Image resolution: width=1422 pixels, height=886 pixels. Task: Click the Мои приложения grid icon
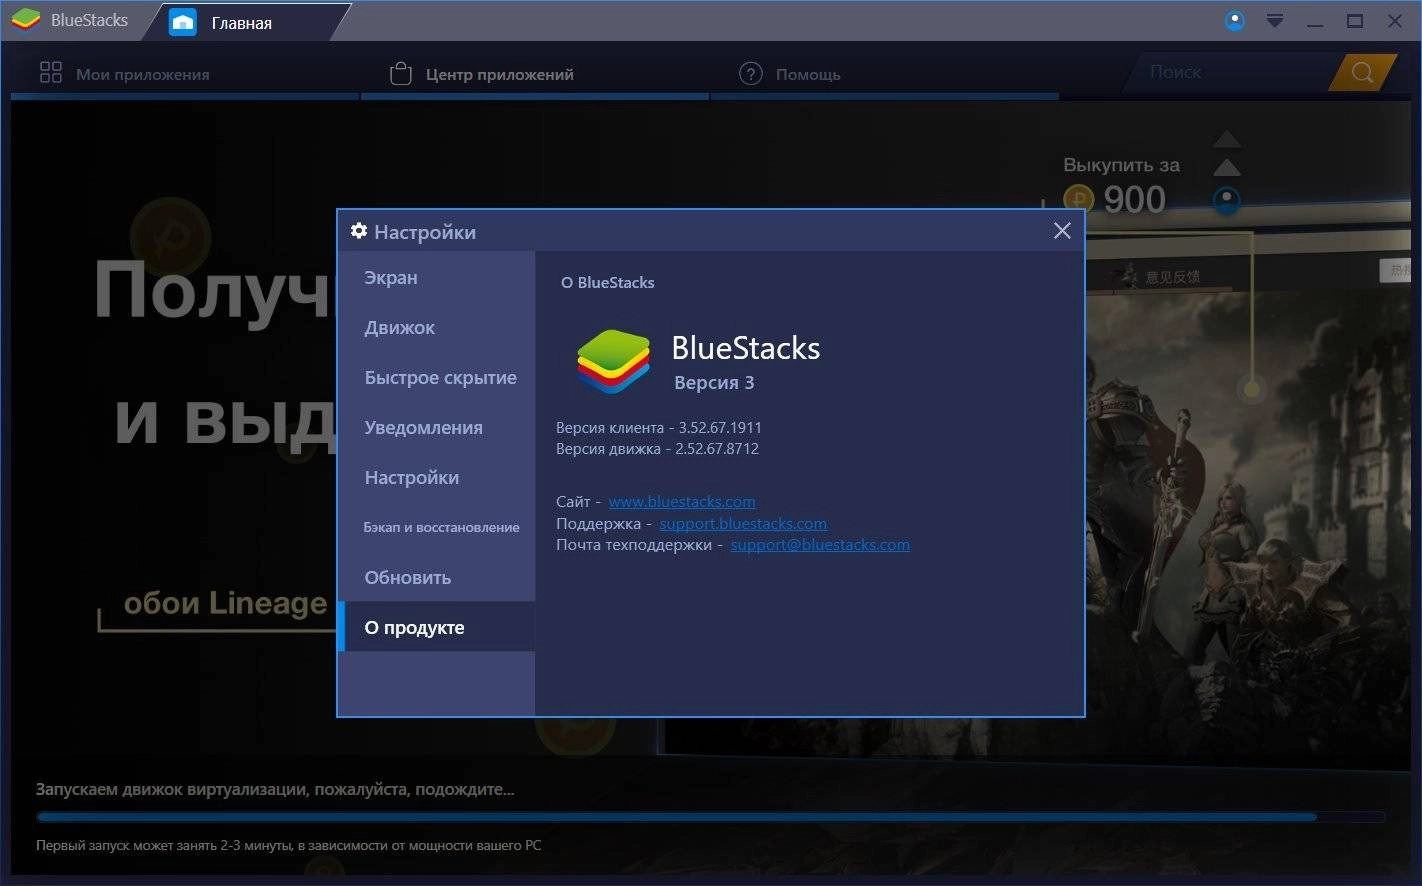(x=51, y=72)
